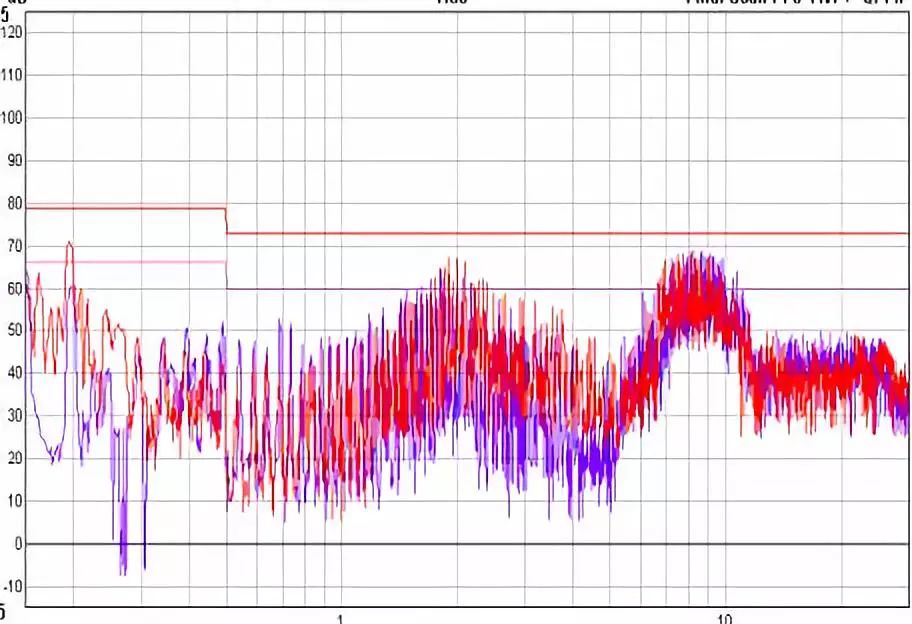Image resolution: width=912 pixels, height=624 pixels.
Task: Click the purple trough at the left near 20 dB
Action: [54, 456]
